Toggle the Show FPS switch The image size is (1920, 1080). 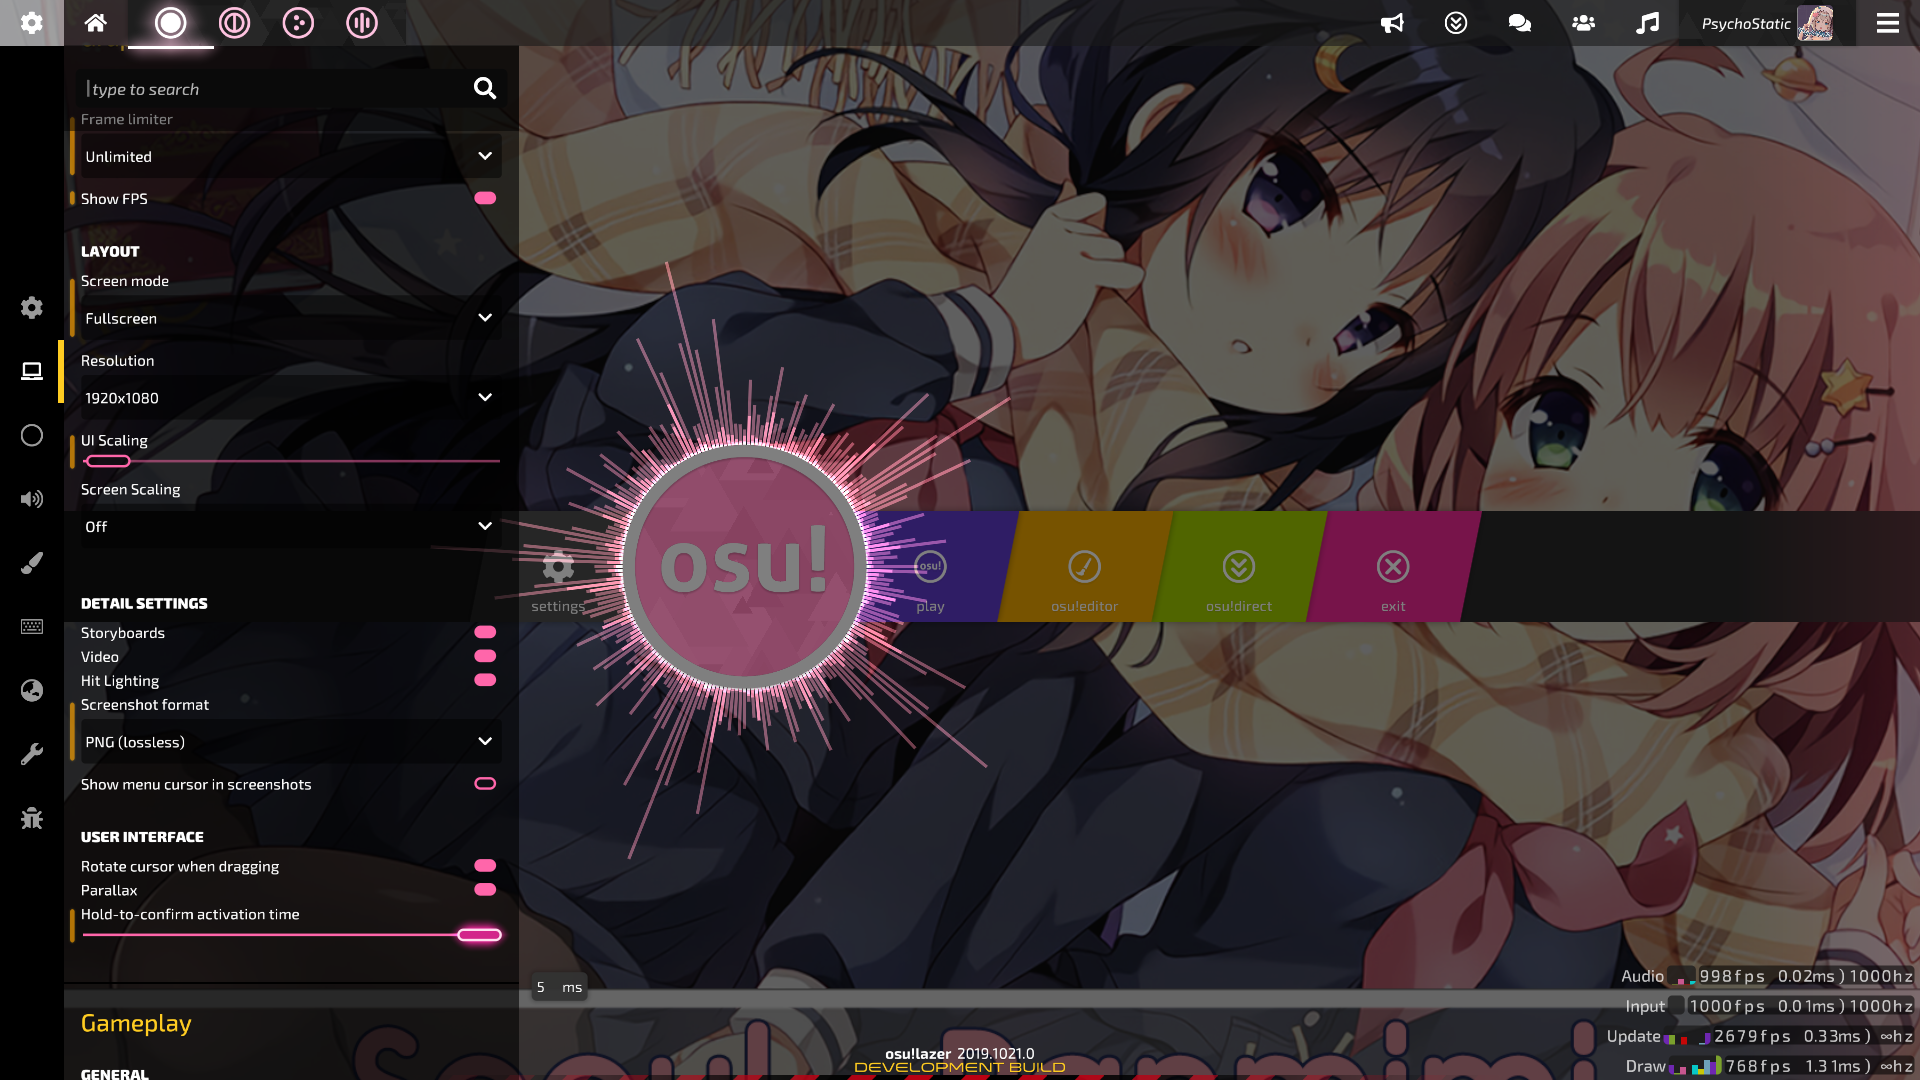(485, 198)
